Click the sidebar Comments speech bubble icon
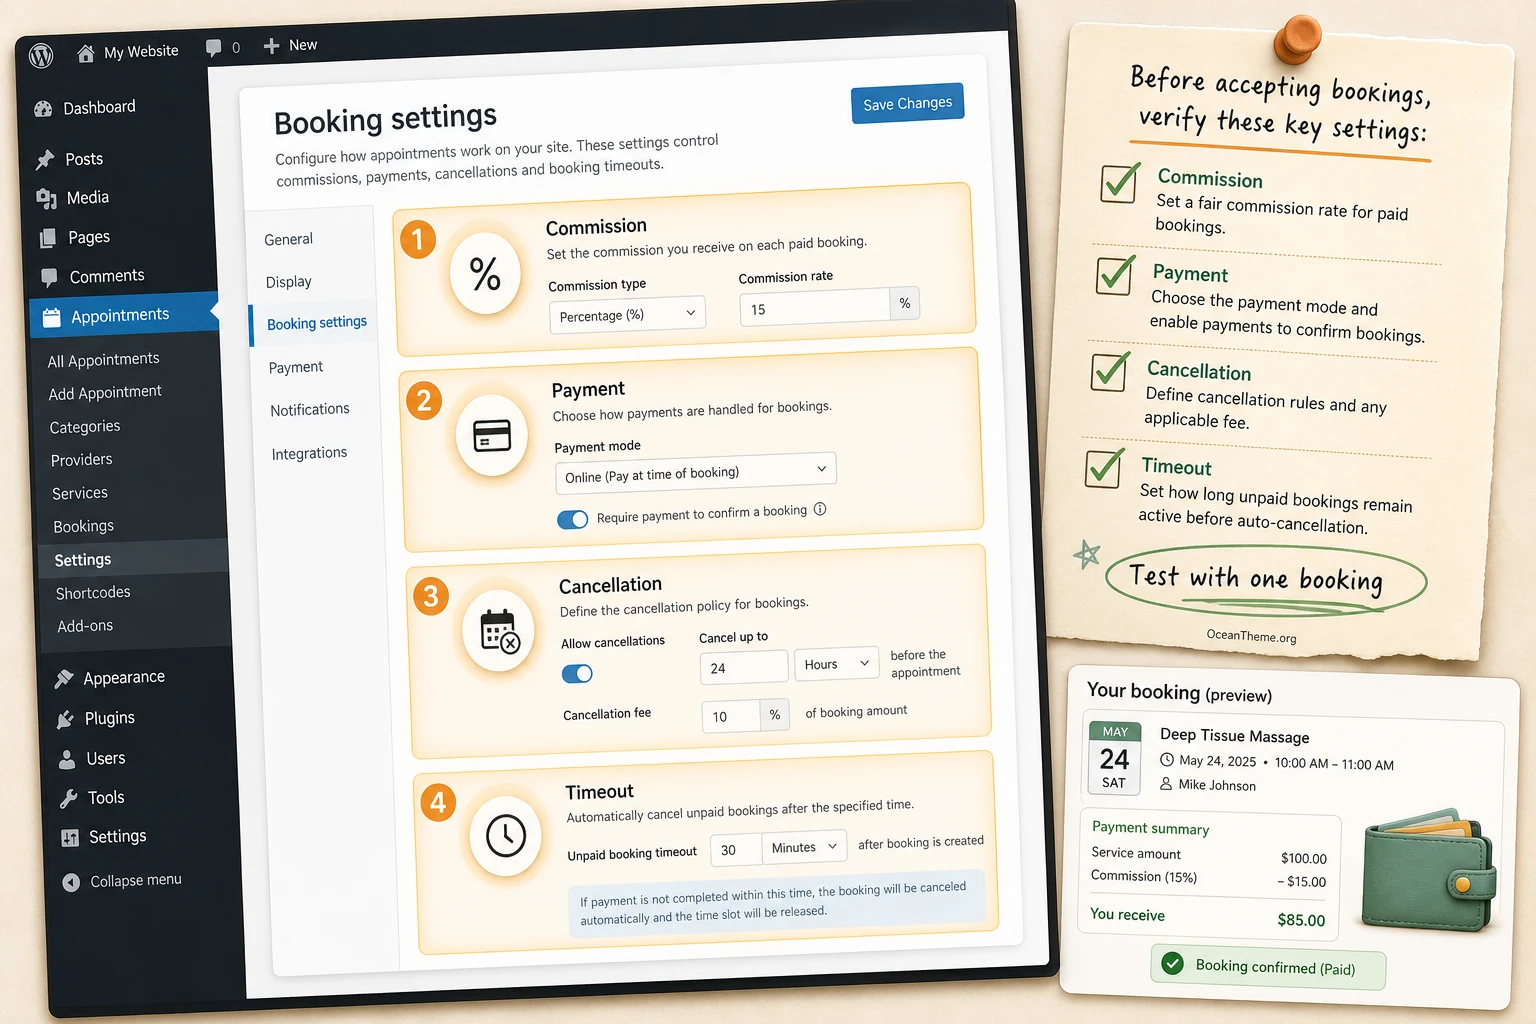Viewport: 1536px width, 1024px height. click(x=49, y=277)
